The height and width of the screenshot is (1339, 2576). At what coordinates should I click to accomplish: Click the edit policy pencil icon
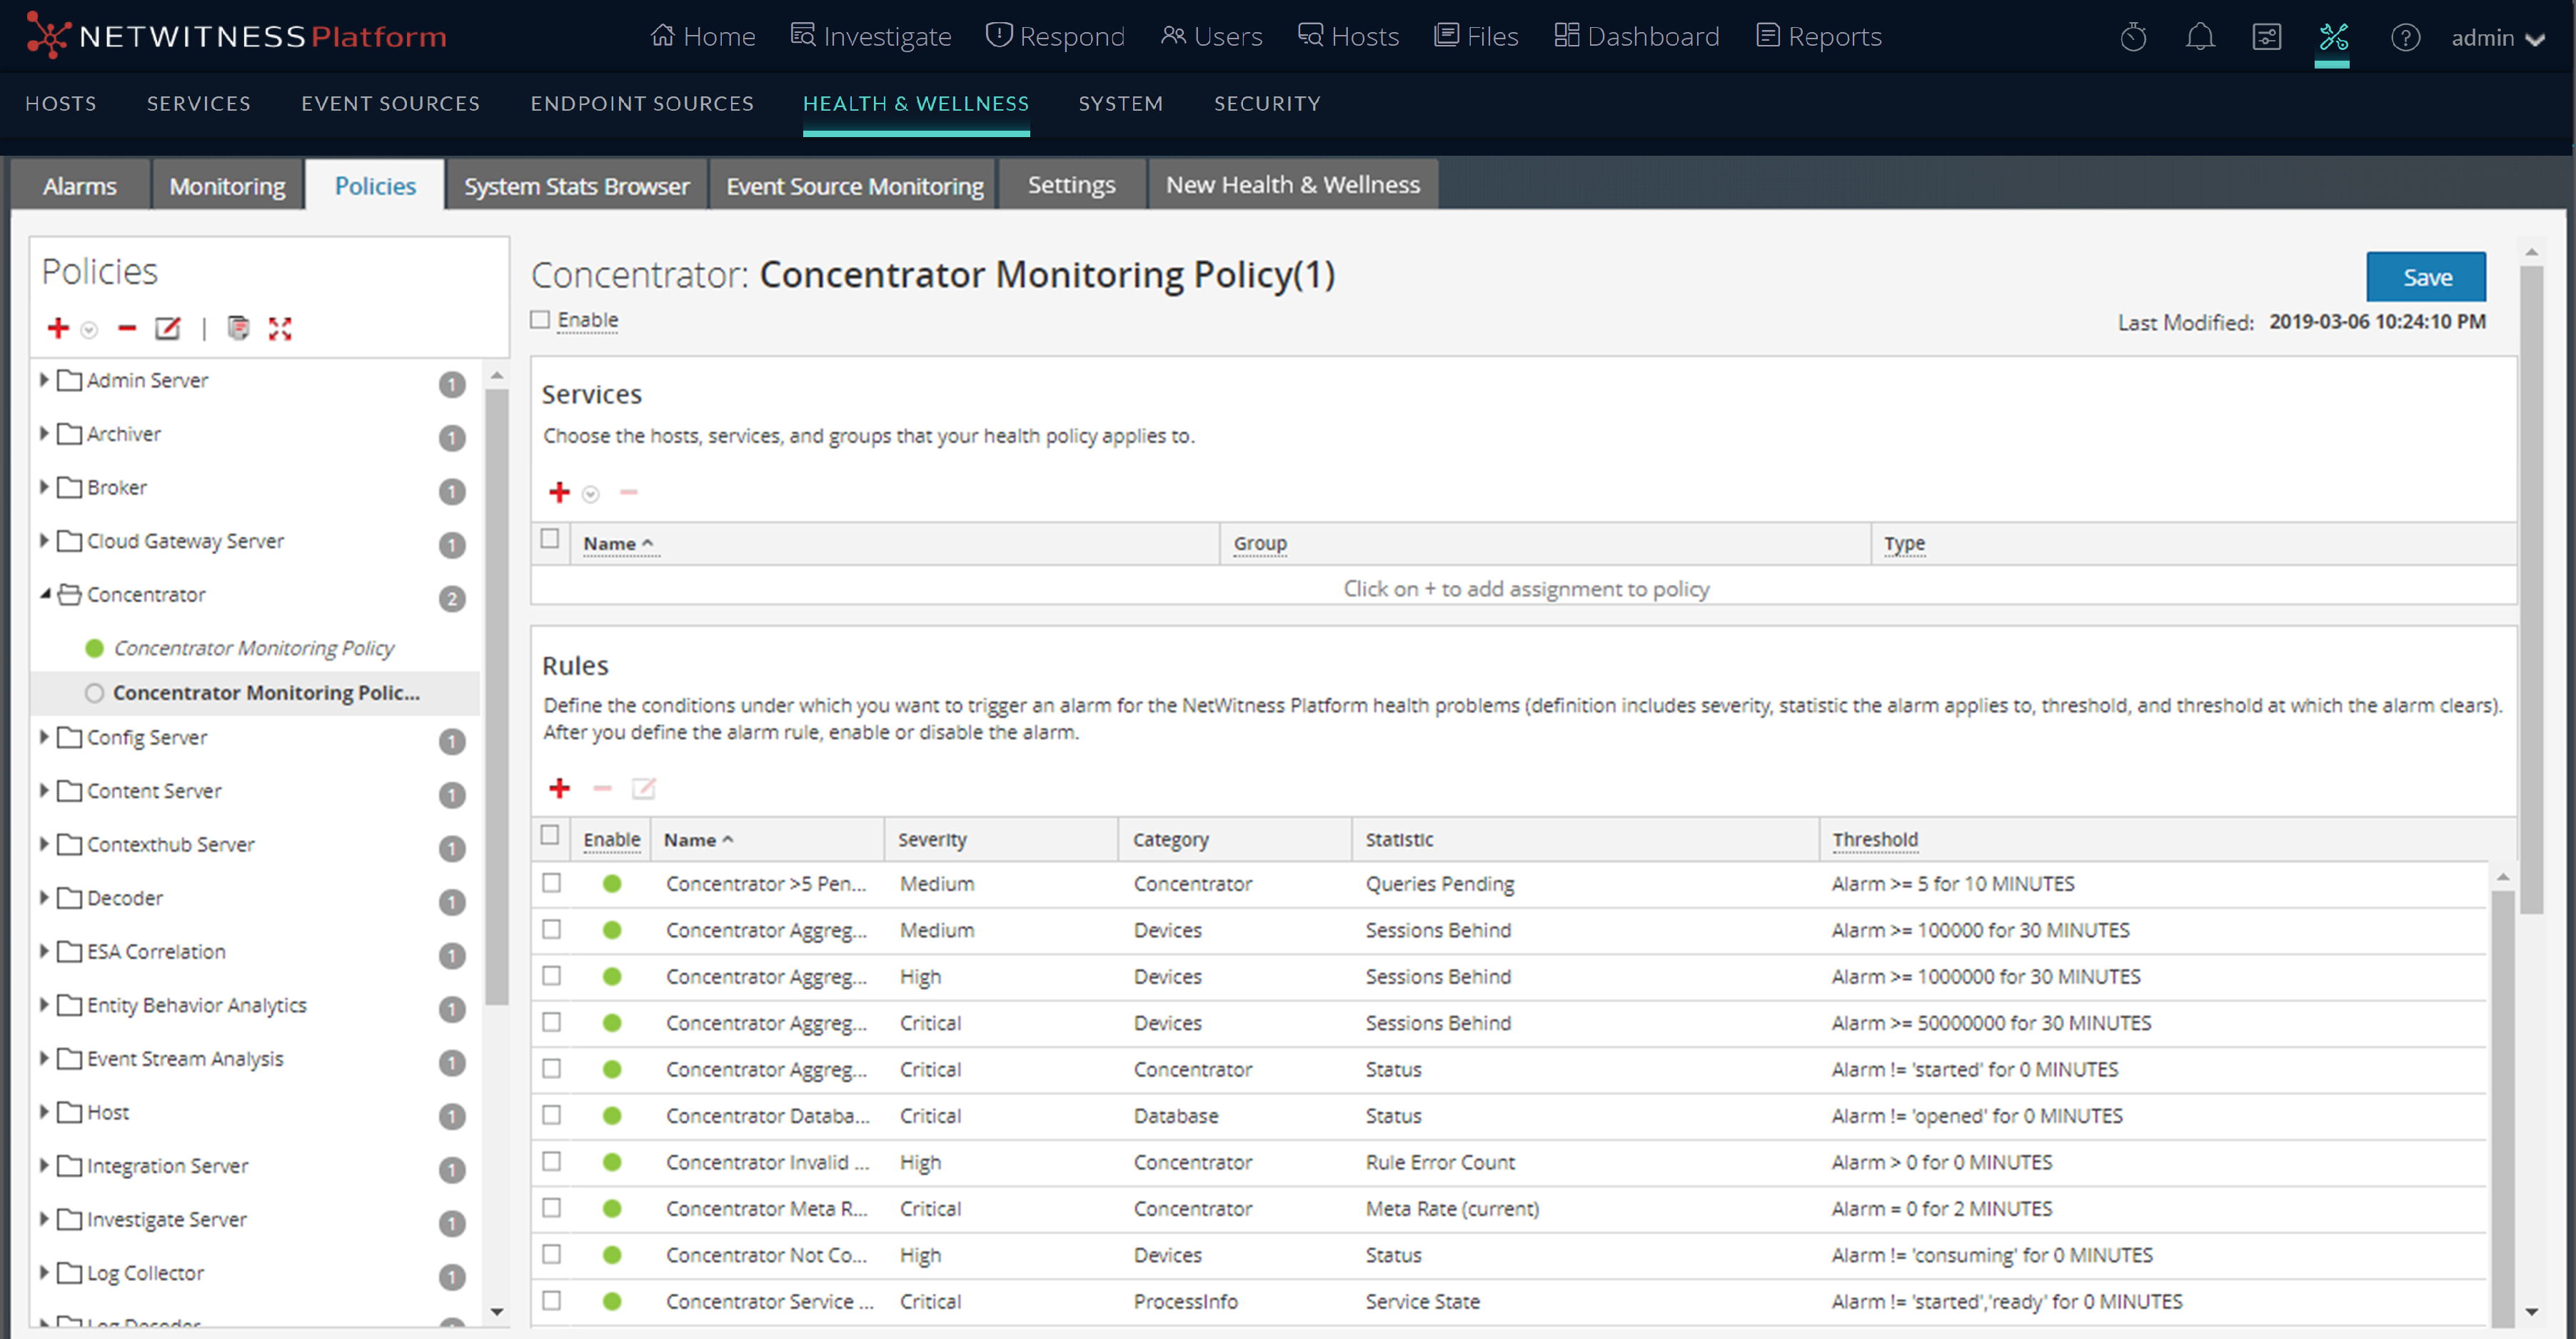point(167,328)
